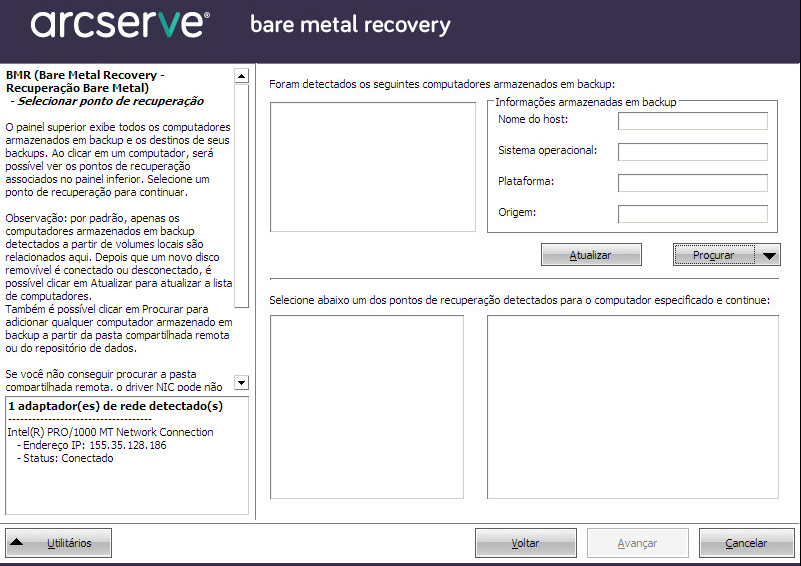Click the 'Origem:' label
The image size is (801, 566).
point(517,213)
